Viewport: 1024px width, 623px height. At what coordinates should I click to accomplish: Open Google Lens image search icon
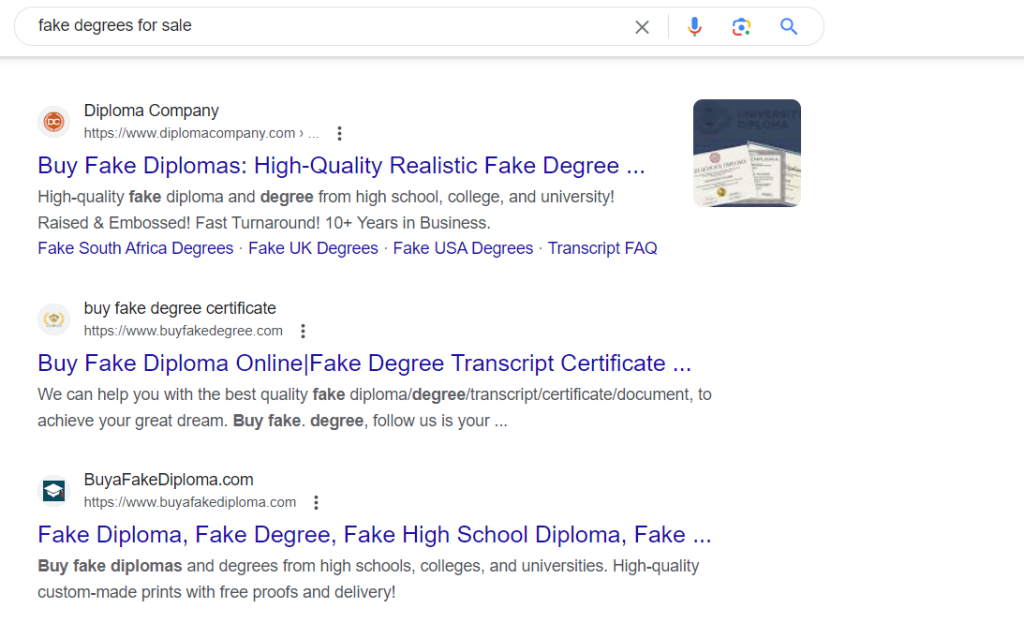click(741, 27)
